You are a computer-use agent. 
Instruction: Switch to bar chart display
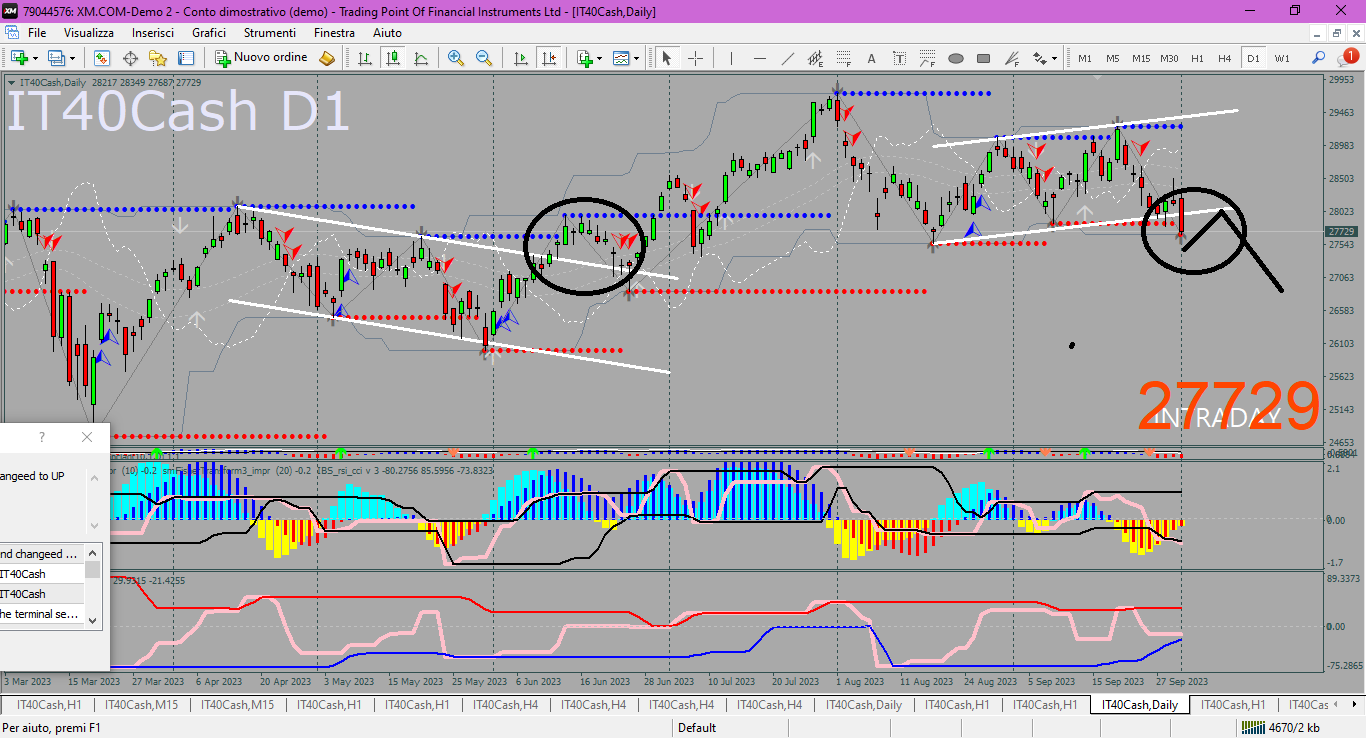365,58
